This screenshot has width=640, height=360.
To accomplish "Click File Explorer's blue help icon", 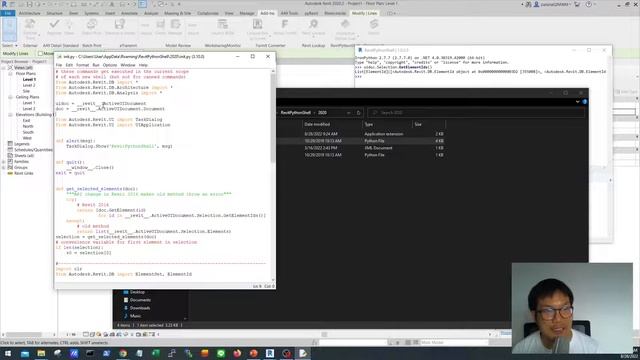I will coord(584,102).
